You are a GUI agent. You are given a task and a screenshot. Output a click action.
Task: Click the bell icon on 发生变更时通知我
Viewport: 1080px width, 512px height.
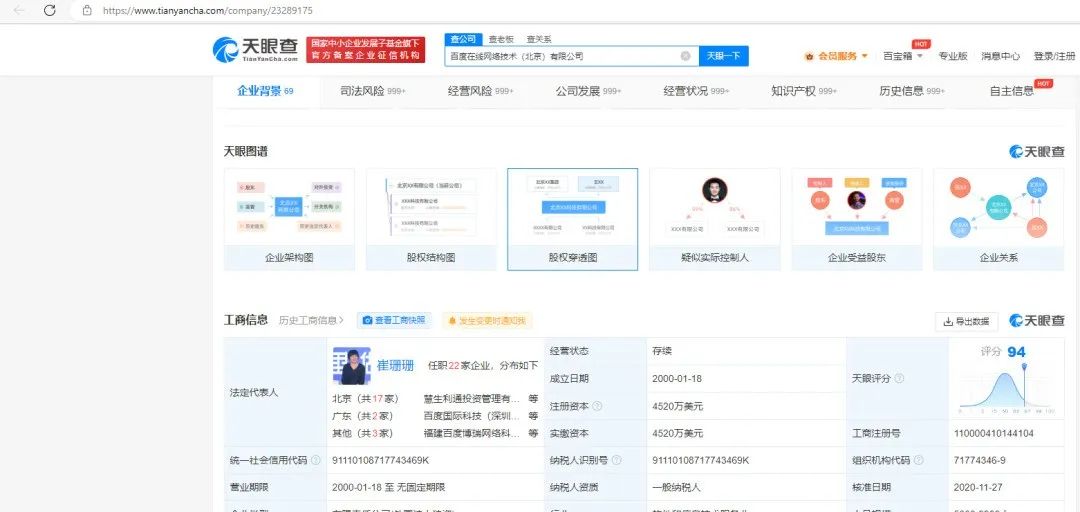pyautogui.click(x=453, y=320)
